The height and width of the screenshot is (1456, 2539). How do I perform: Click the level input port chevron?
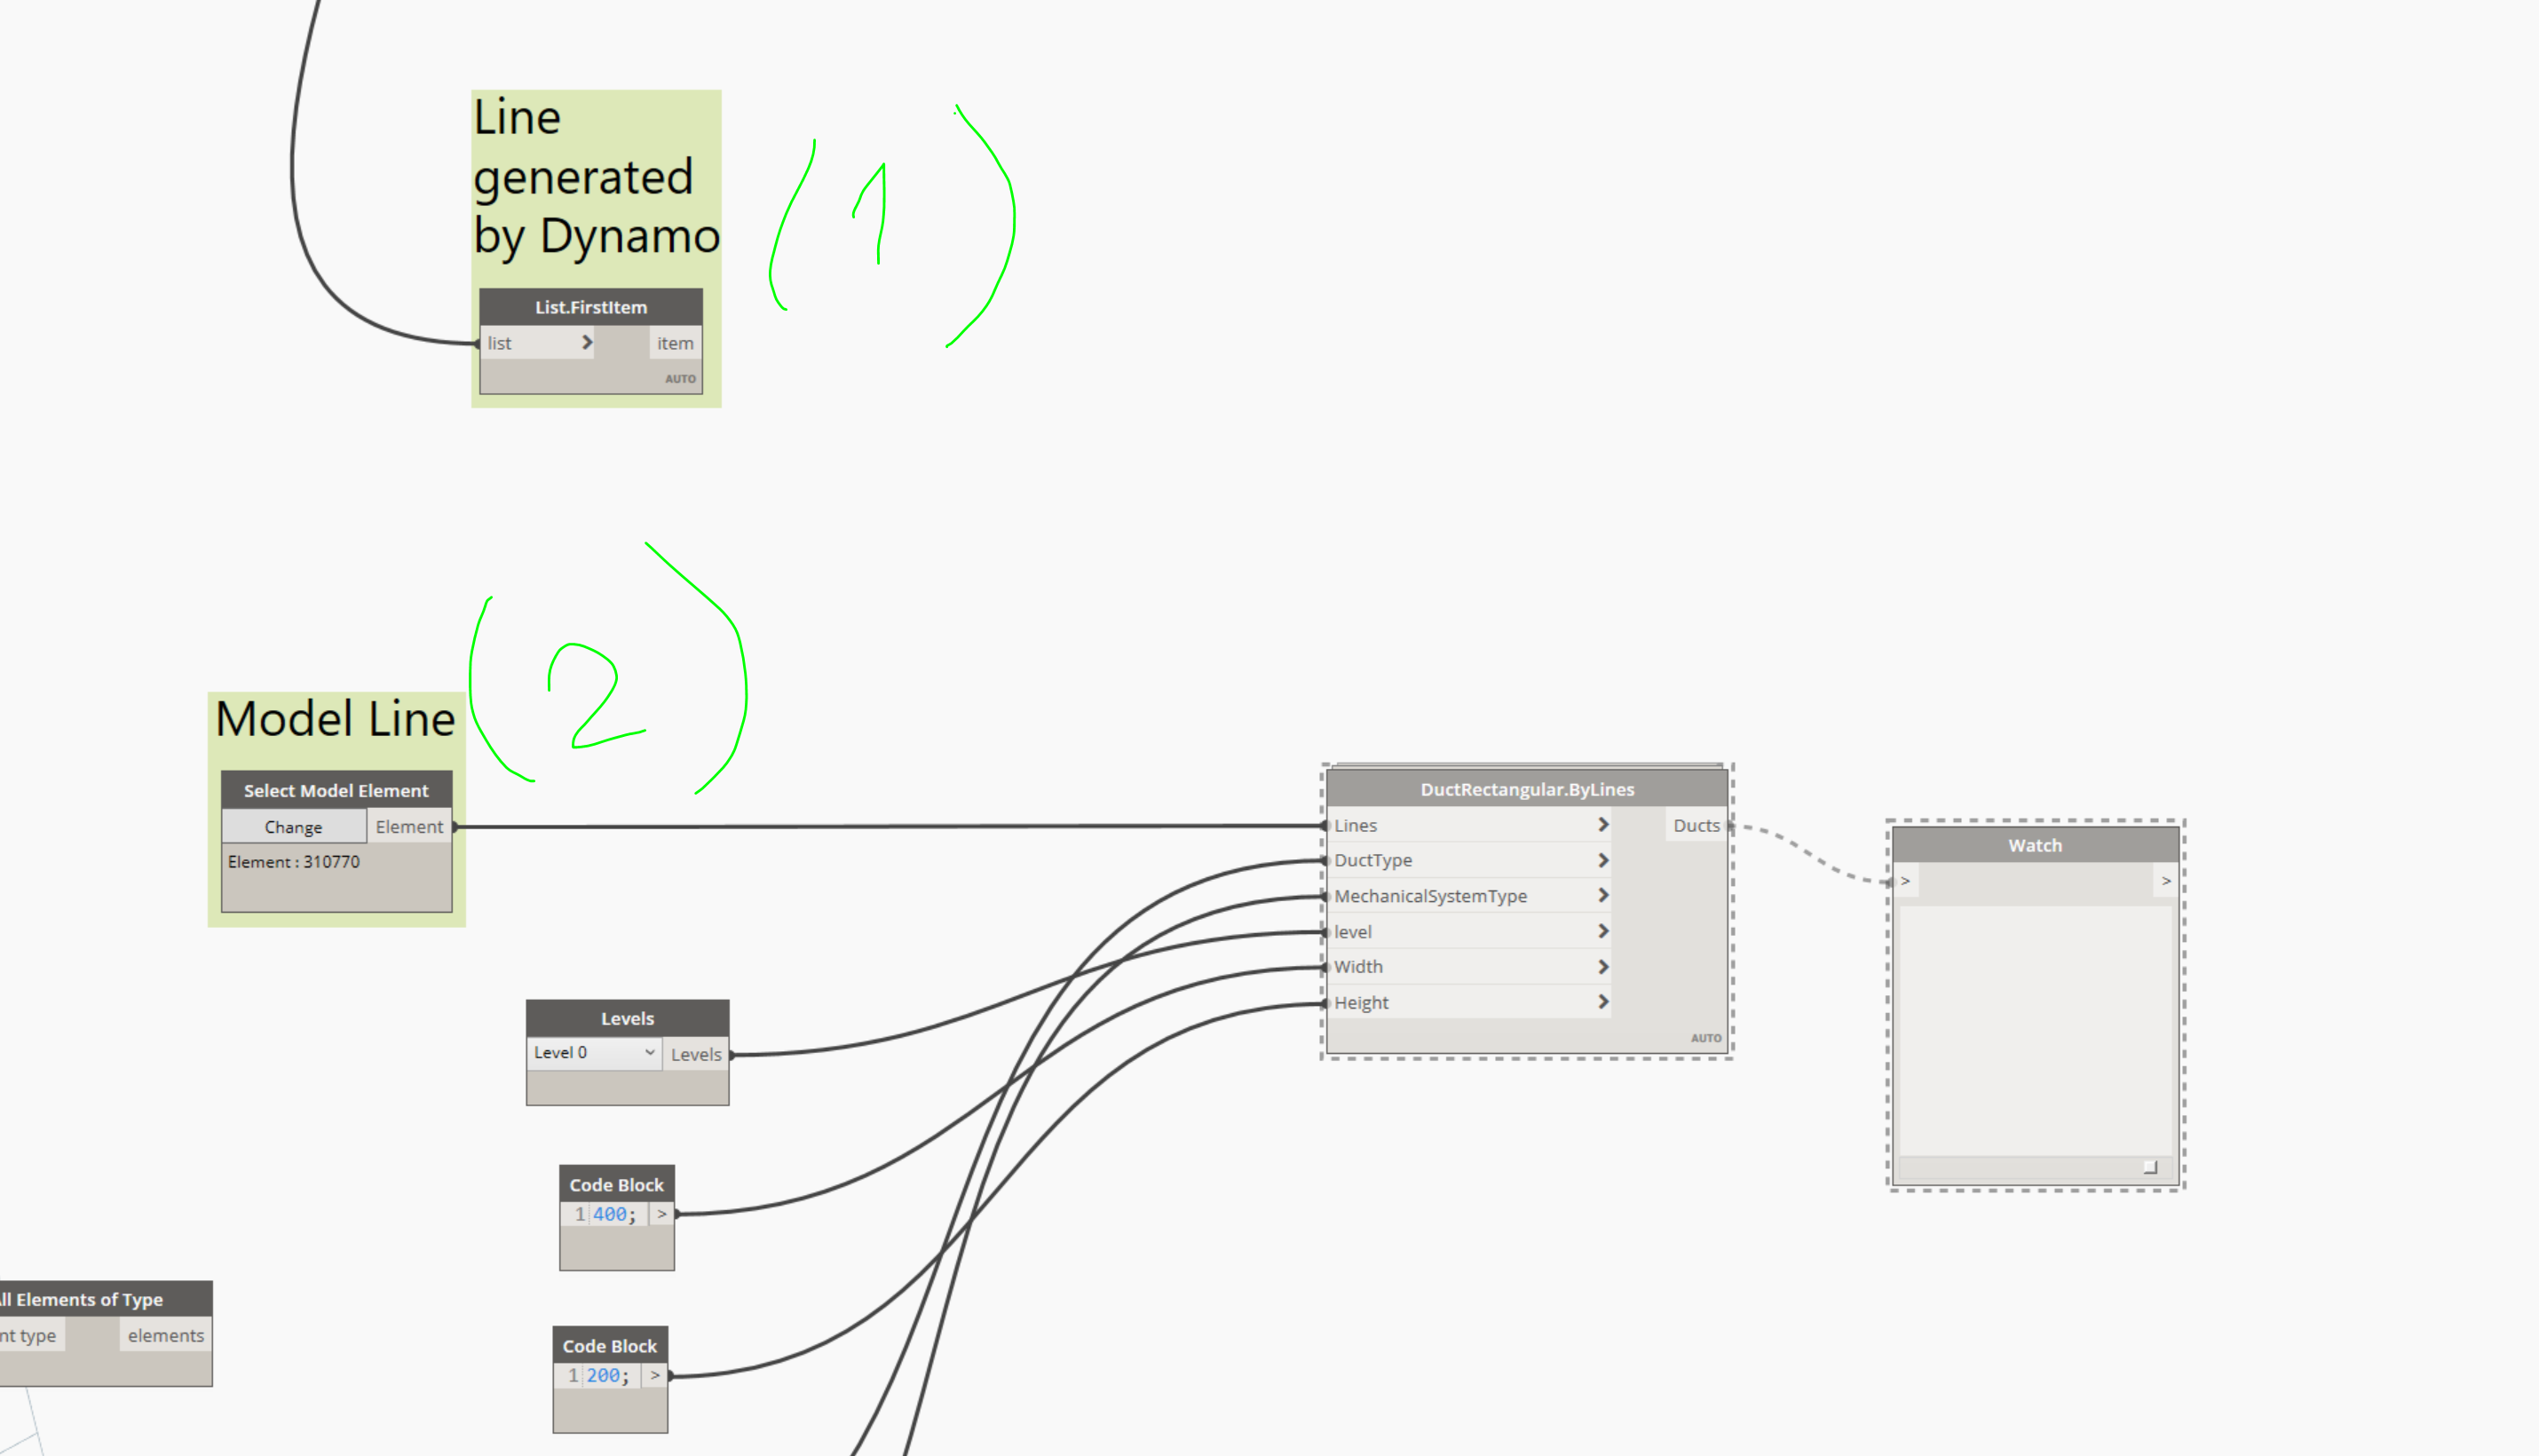[1603, 931]
